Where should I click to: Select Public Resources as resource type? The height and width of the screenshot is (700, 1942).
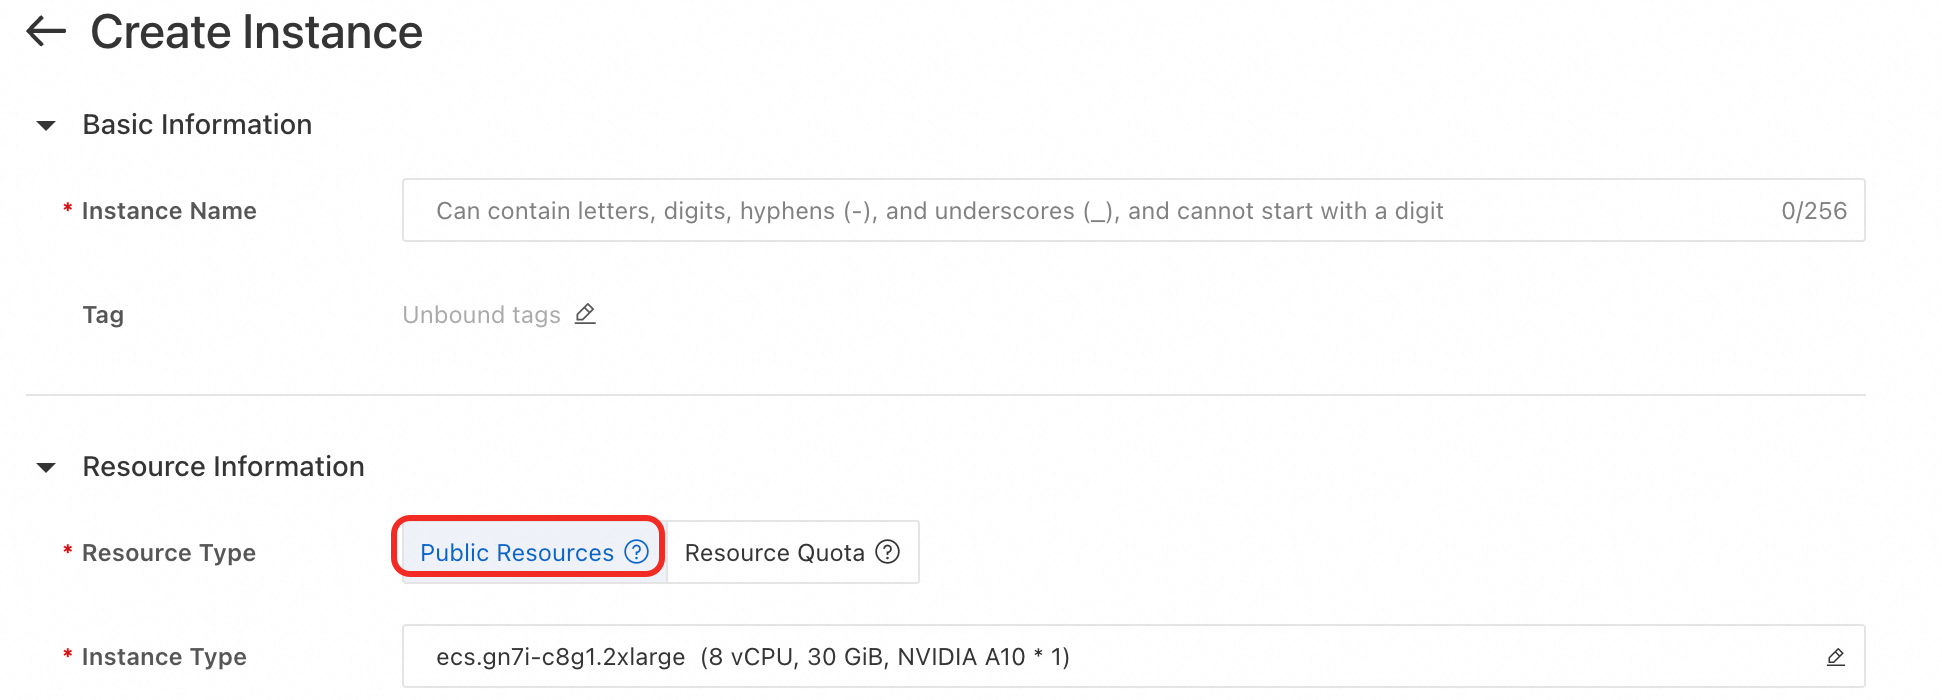pyautogui.click(x=516, y=552)
